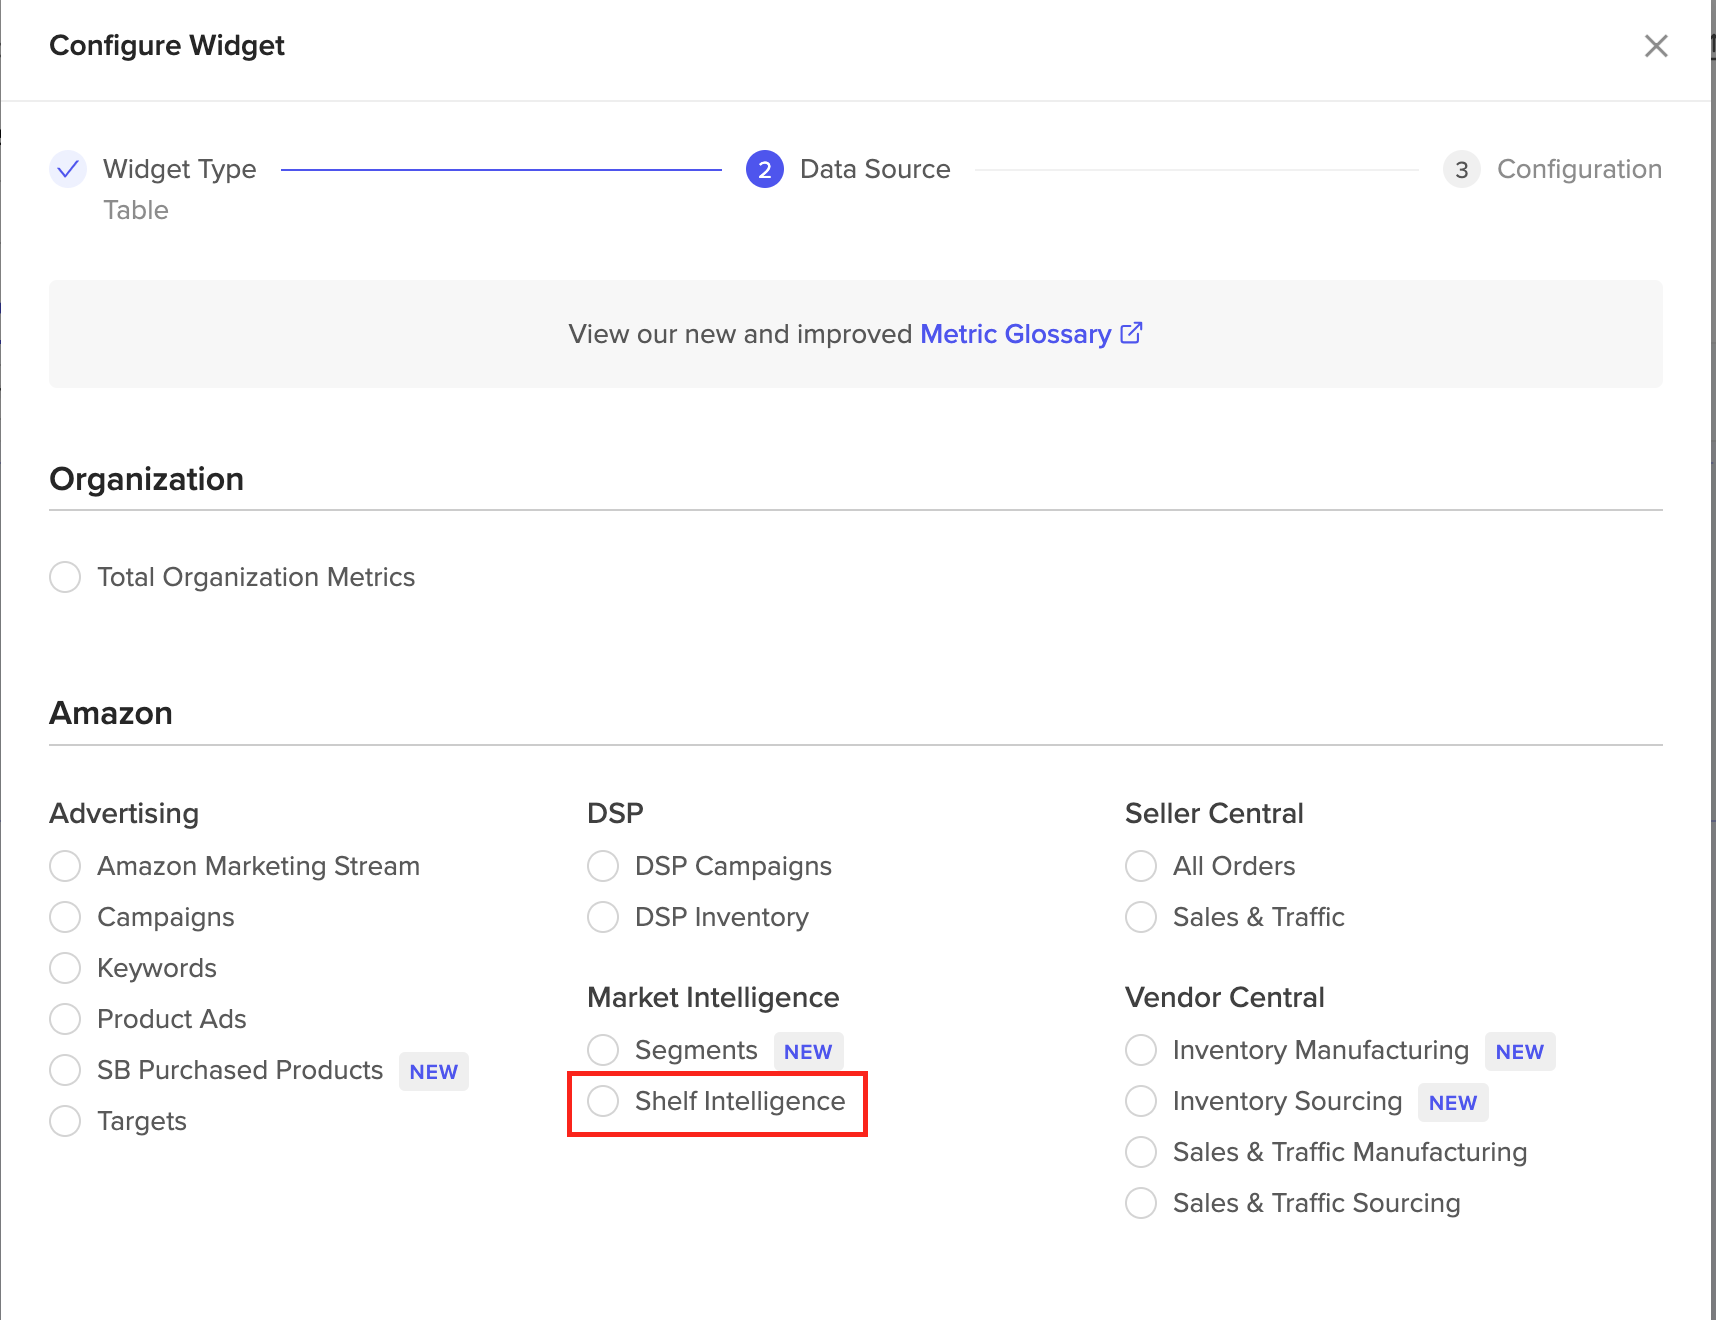Jump to the Configuration step
The height and width of the screenshot is (1320, 1716).
(x=1579, y=169)
